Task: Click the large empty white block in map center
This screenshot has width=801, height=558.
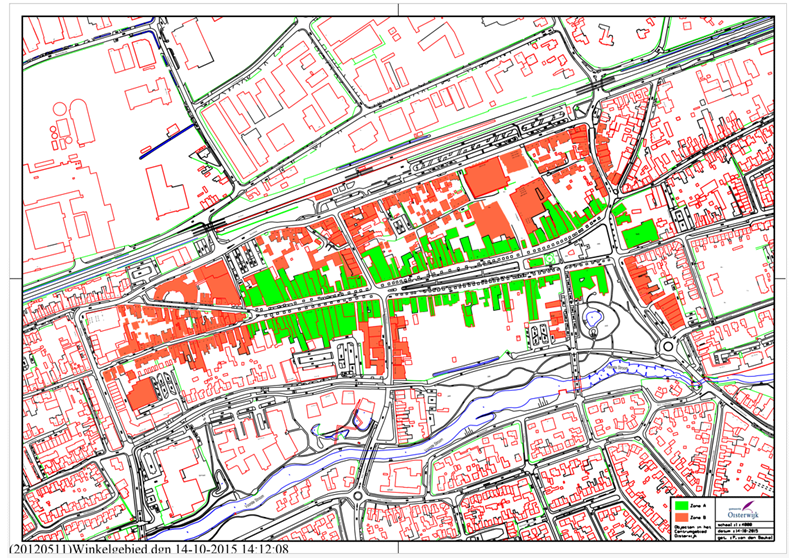Action: point(450,340)
